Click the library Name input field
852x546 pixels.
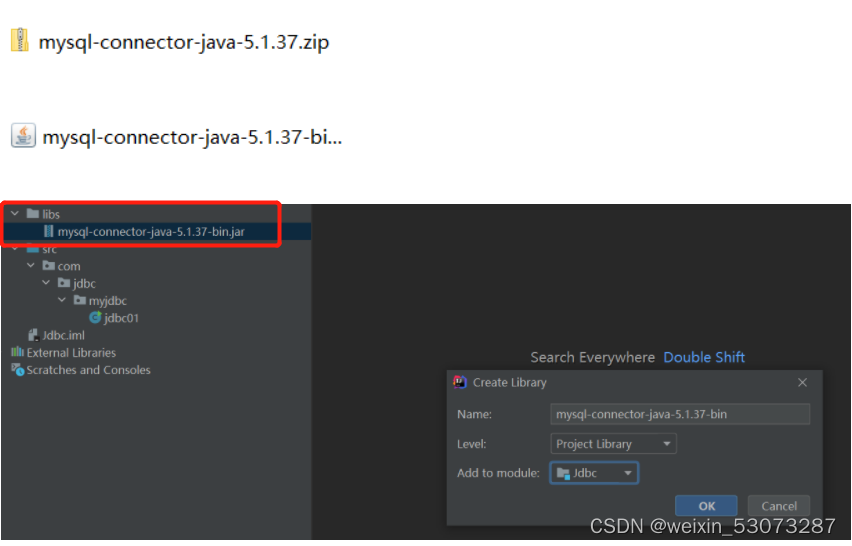680,414
